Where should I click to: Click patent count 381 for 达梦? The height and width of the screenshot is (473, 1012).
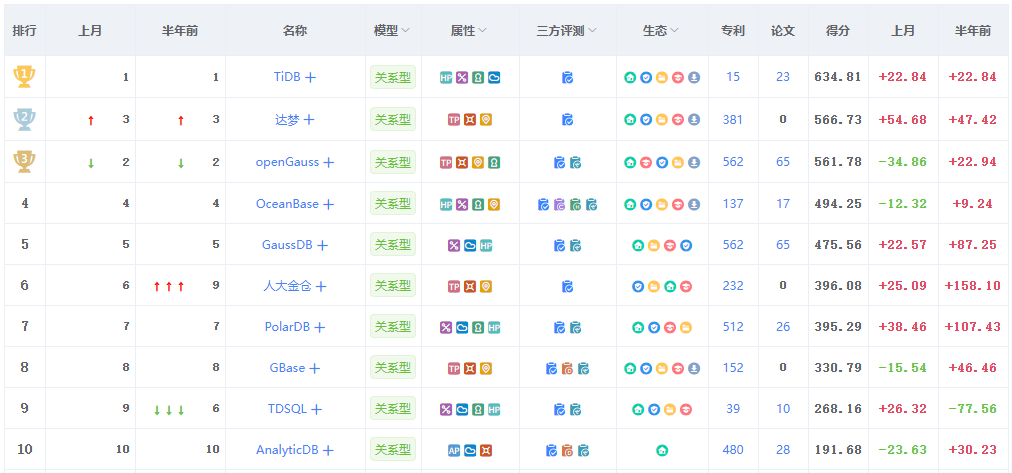click(733, 119)
